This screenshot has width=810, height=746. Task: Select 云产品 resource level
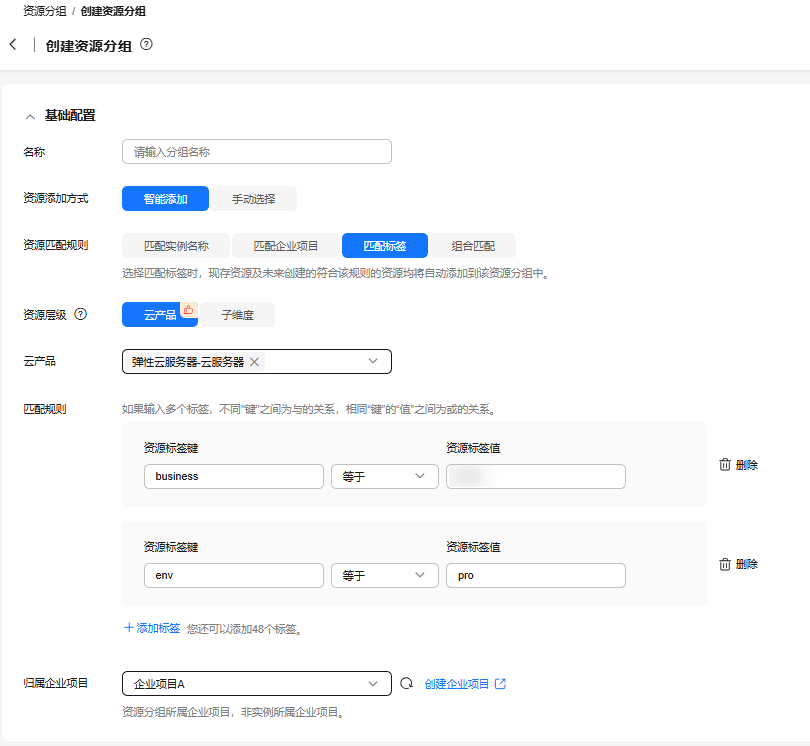click(x=160, y=315)
